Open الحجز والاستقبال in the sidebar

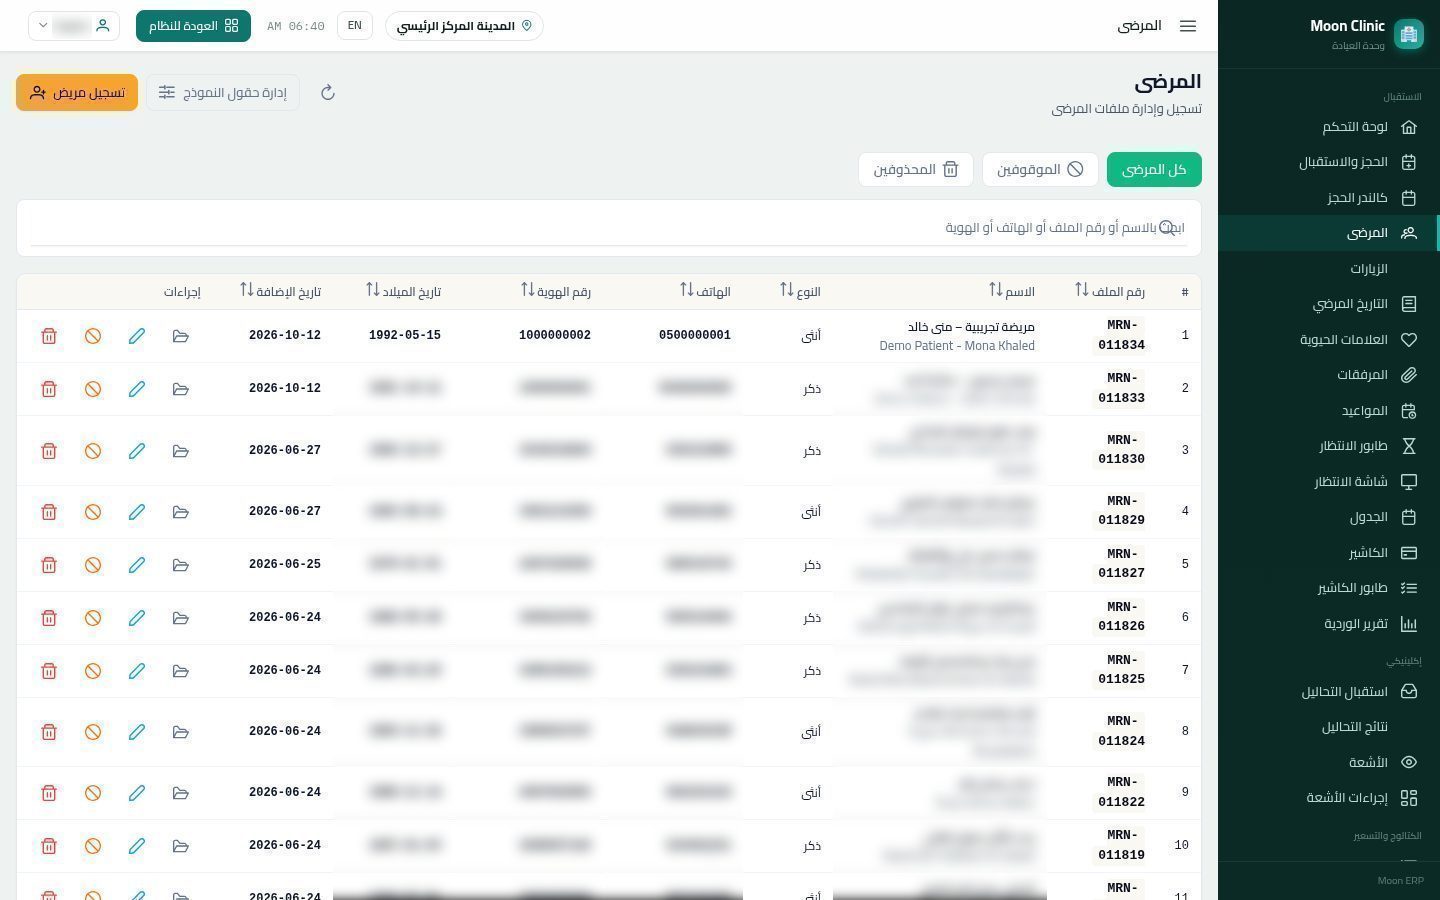(x=1329, y=162)
